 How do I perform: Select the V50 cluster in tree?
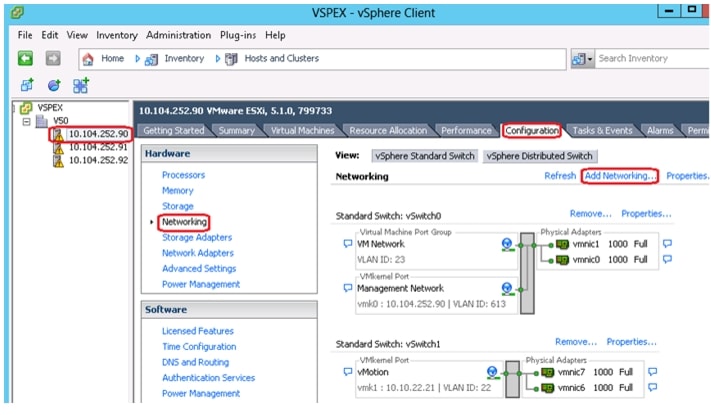coord(60,121)
